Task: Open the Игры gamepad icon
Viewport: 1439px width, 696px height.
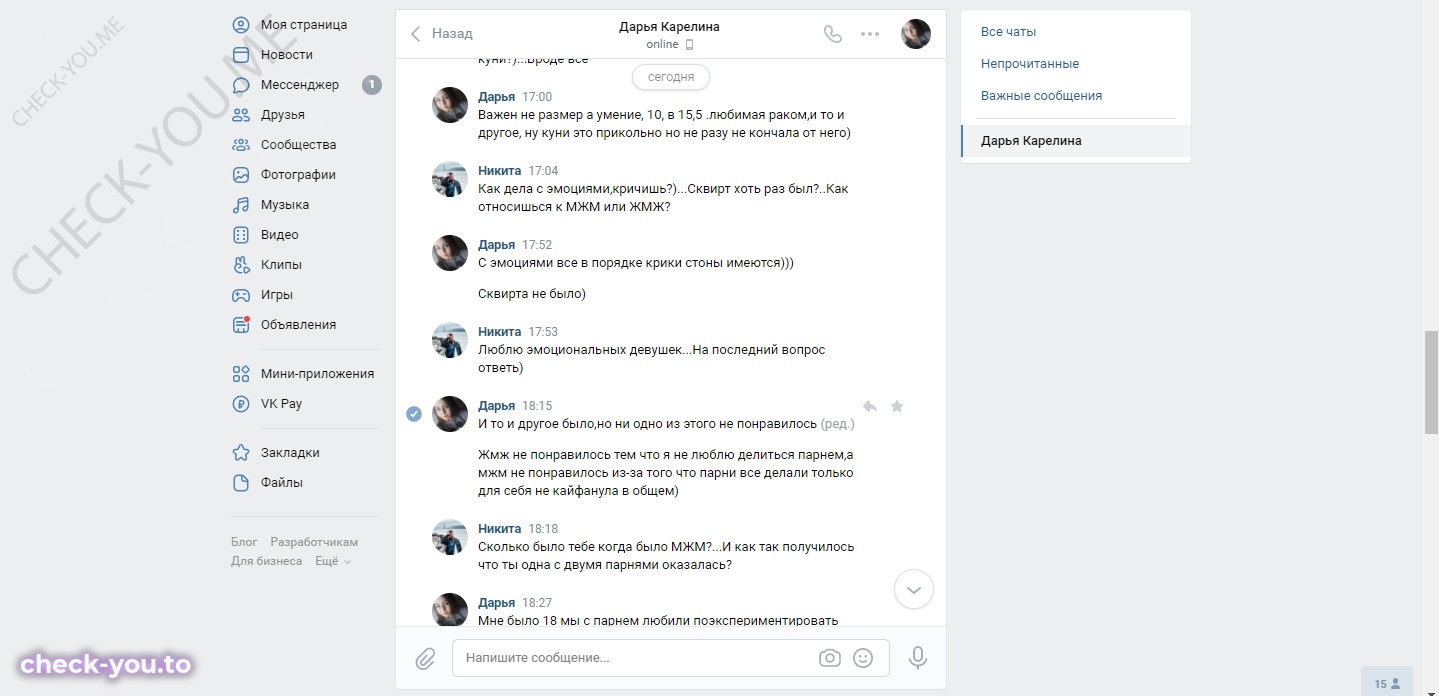Action: coord(241,295)
